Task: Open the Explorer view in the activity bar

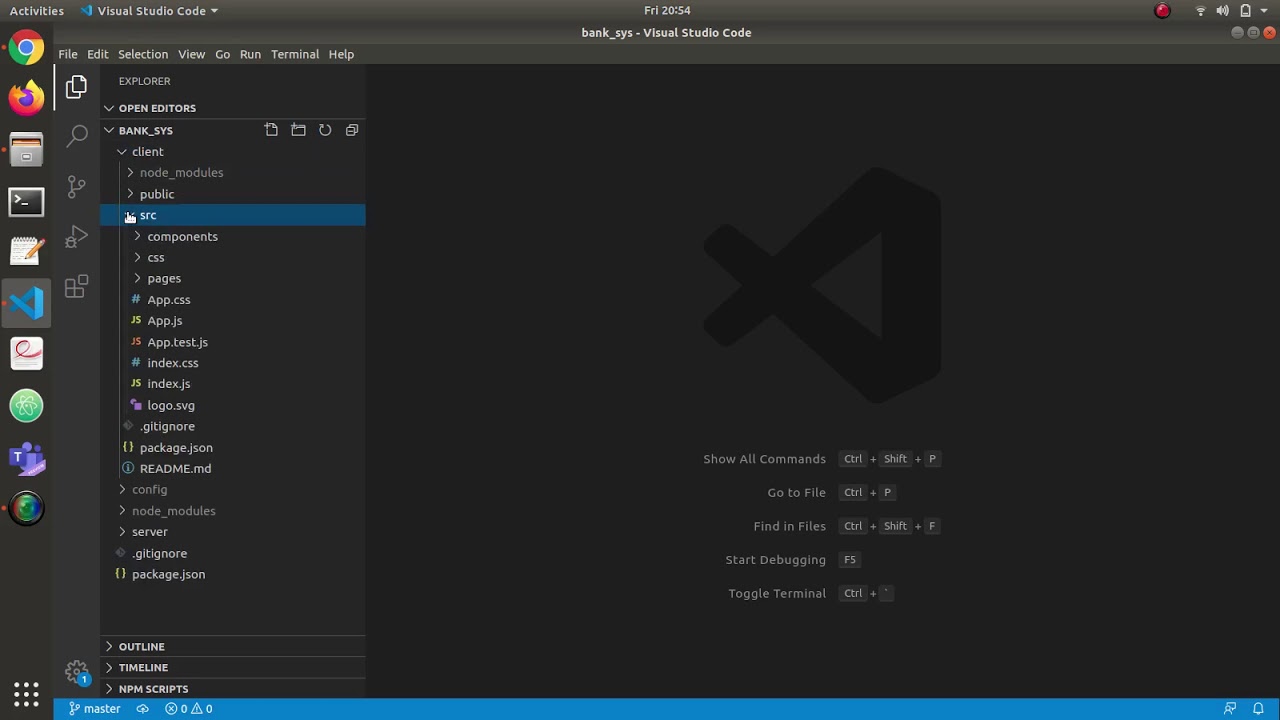Action: click(76, 87)
